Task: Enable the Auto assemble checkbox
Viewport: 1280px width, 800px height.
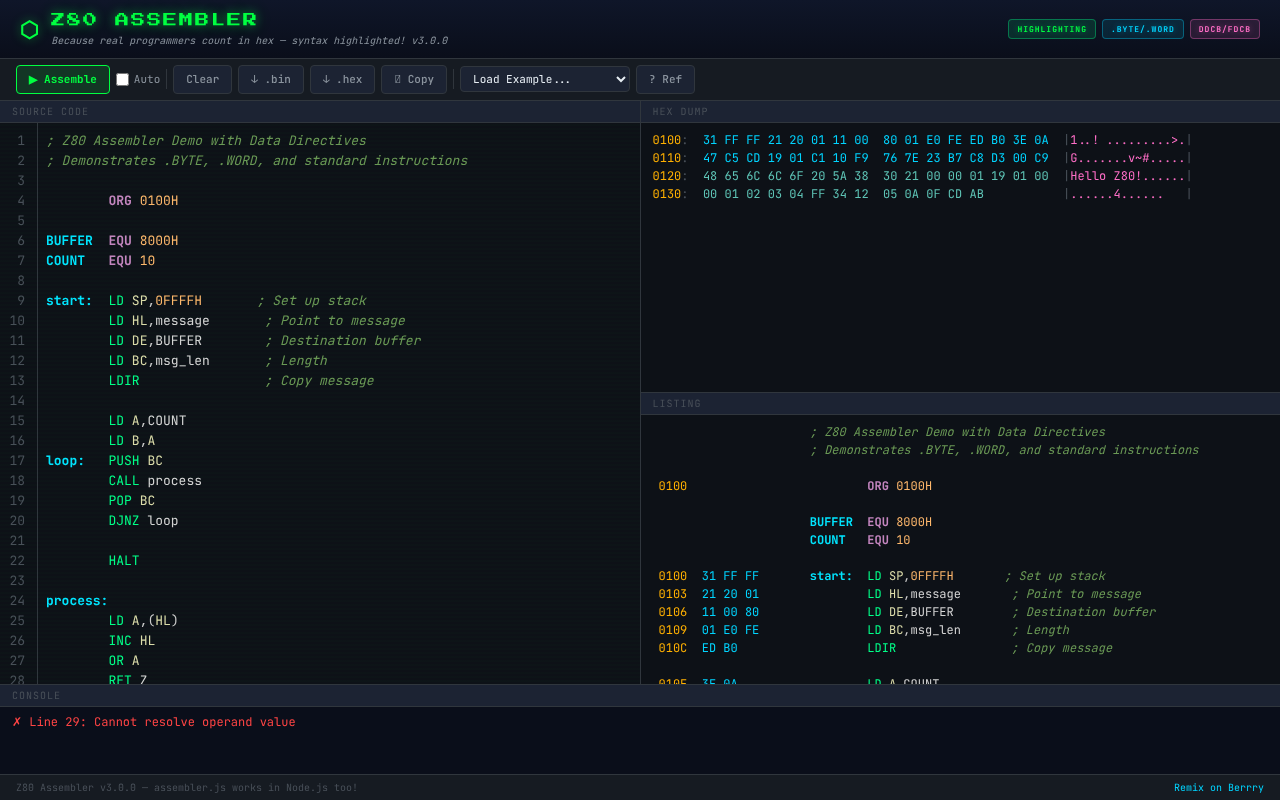Action: coord(122,80)
